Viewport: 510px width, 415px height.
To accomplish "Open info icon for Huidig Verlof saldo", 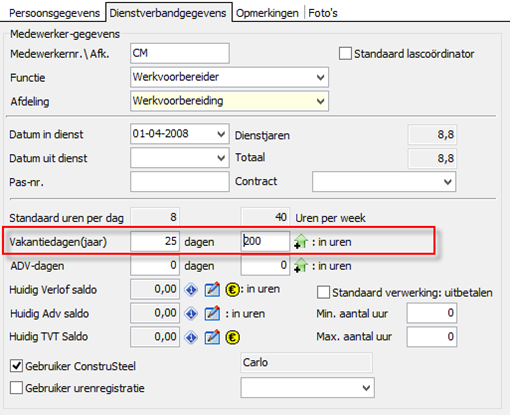I will [x=191, y=290].
